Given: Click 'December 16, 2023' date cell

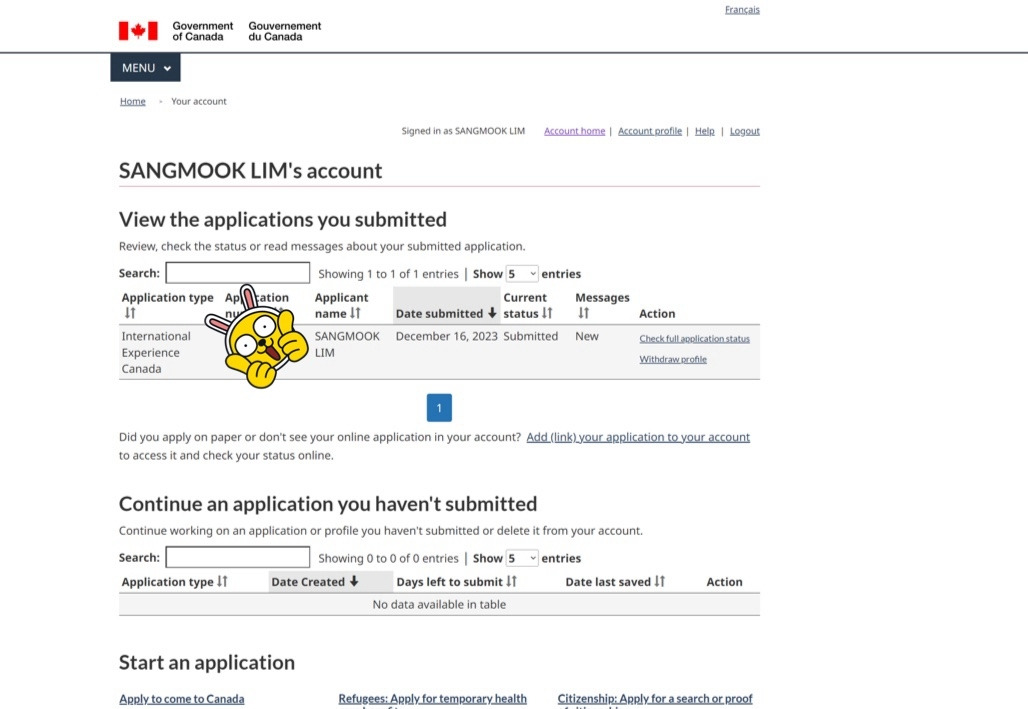Looking at the screenshot, I should (446, 336).
